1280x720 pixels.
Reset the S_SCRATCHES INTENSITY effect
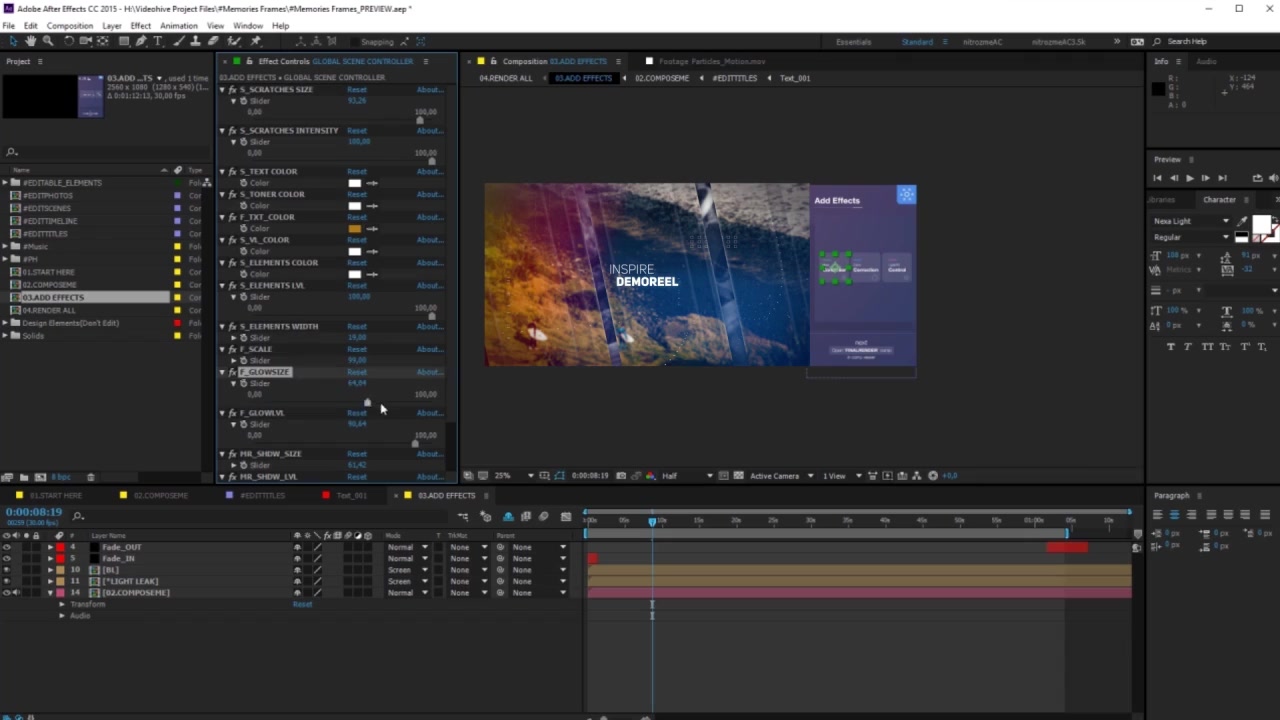357,131
